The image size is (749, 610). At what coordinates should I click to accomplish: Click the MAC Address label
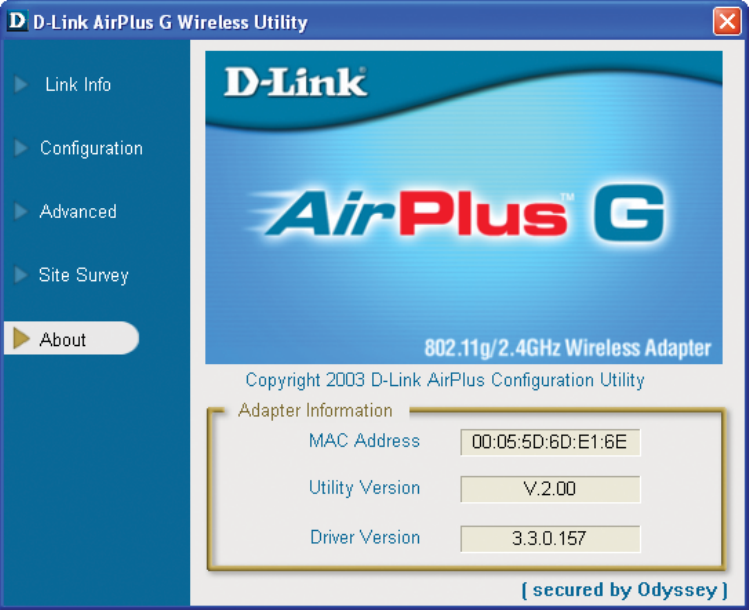(x=364, y=440)
